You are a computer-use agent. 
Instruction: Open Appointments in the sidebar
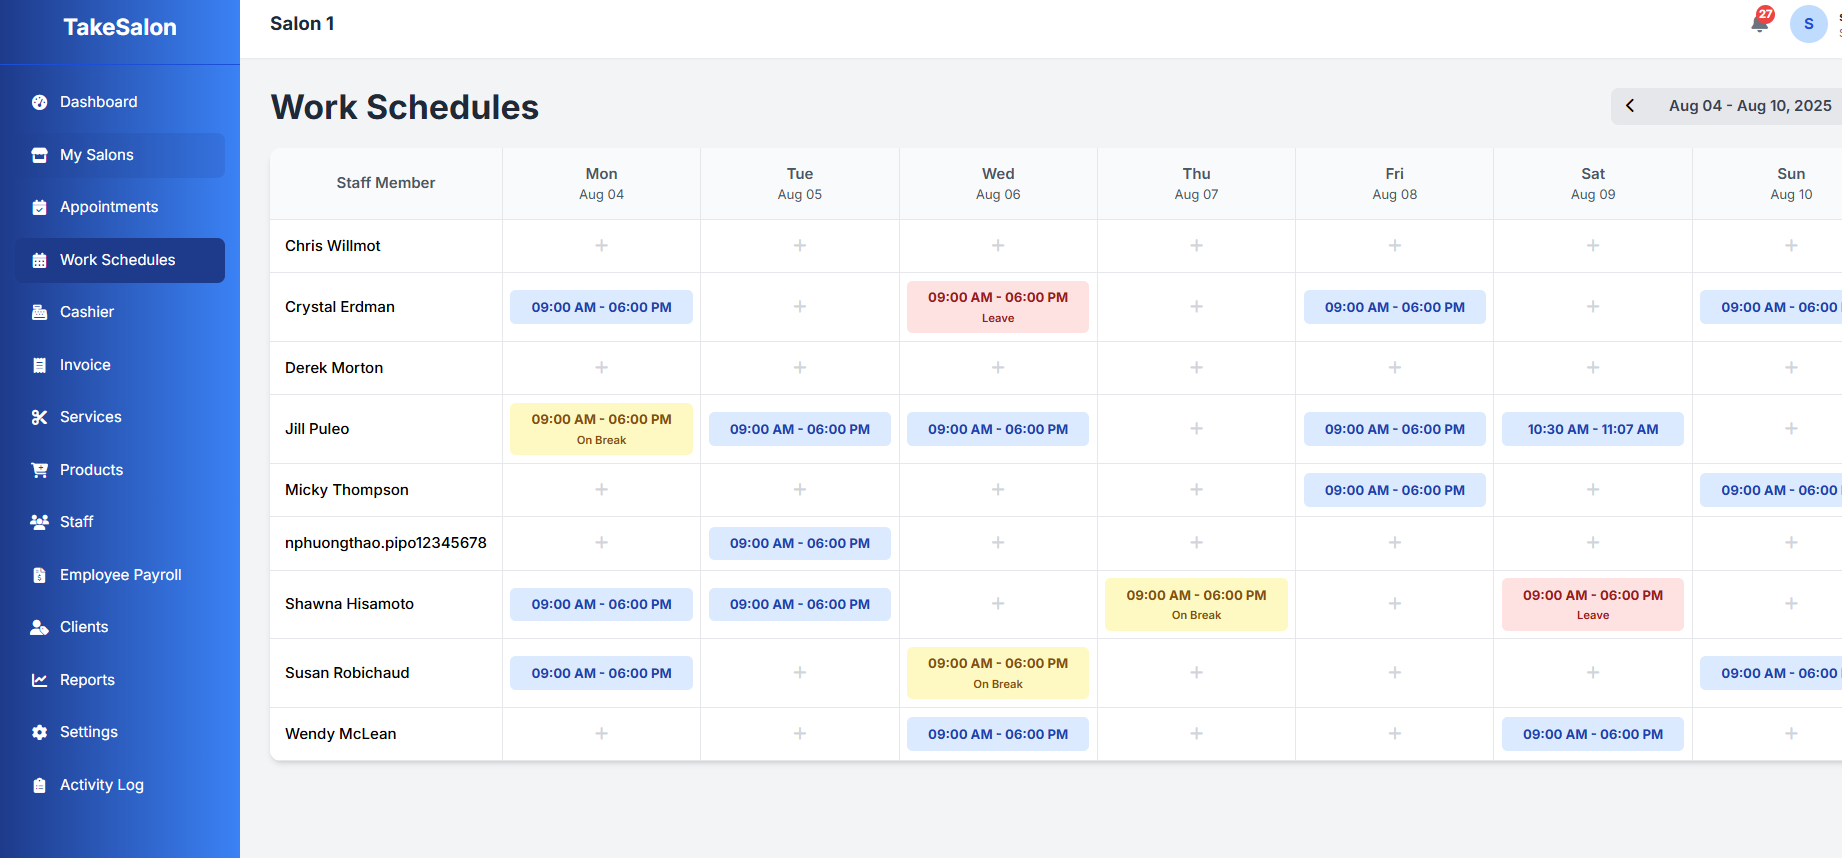109,207
